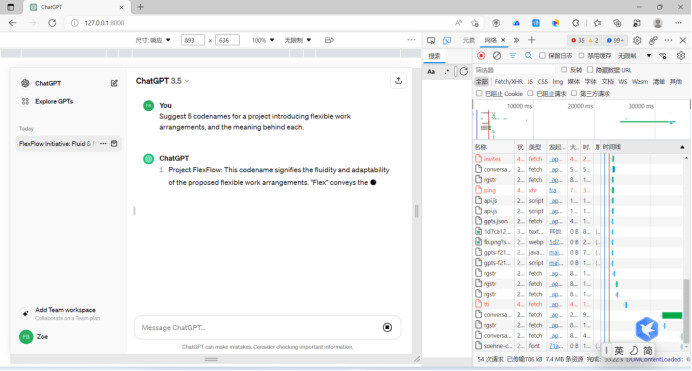The width and height of the screenshot is (692, 371).
Task: Click the height field showing 636
Action: pos(227,40)
